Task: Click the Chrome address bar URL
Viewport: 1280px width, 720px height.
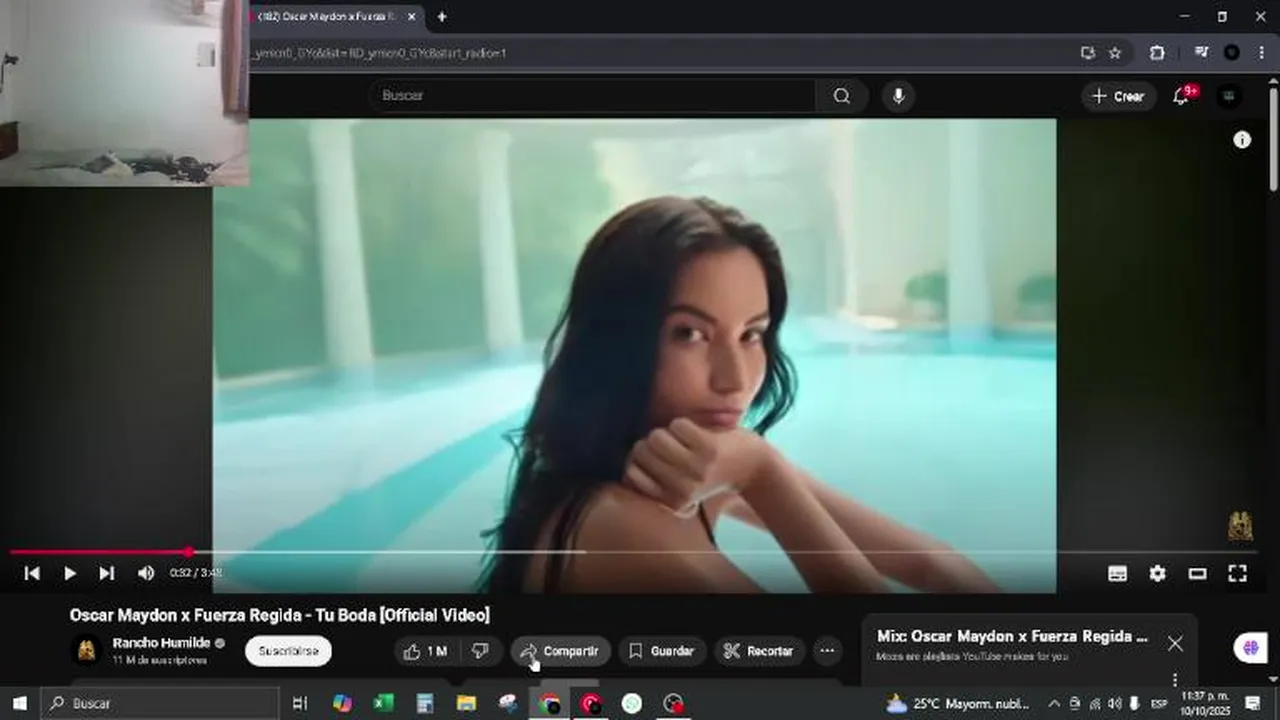Action: click(380, 53)
